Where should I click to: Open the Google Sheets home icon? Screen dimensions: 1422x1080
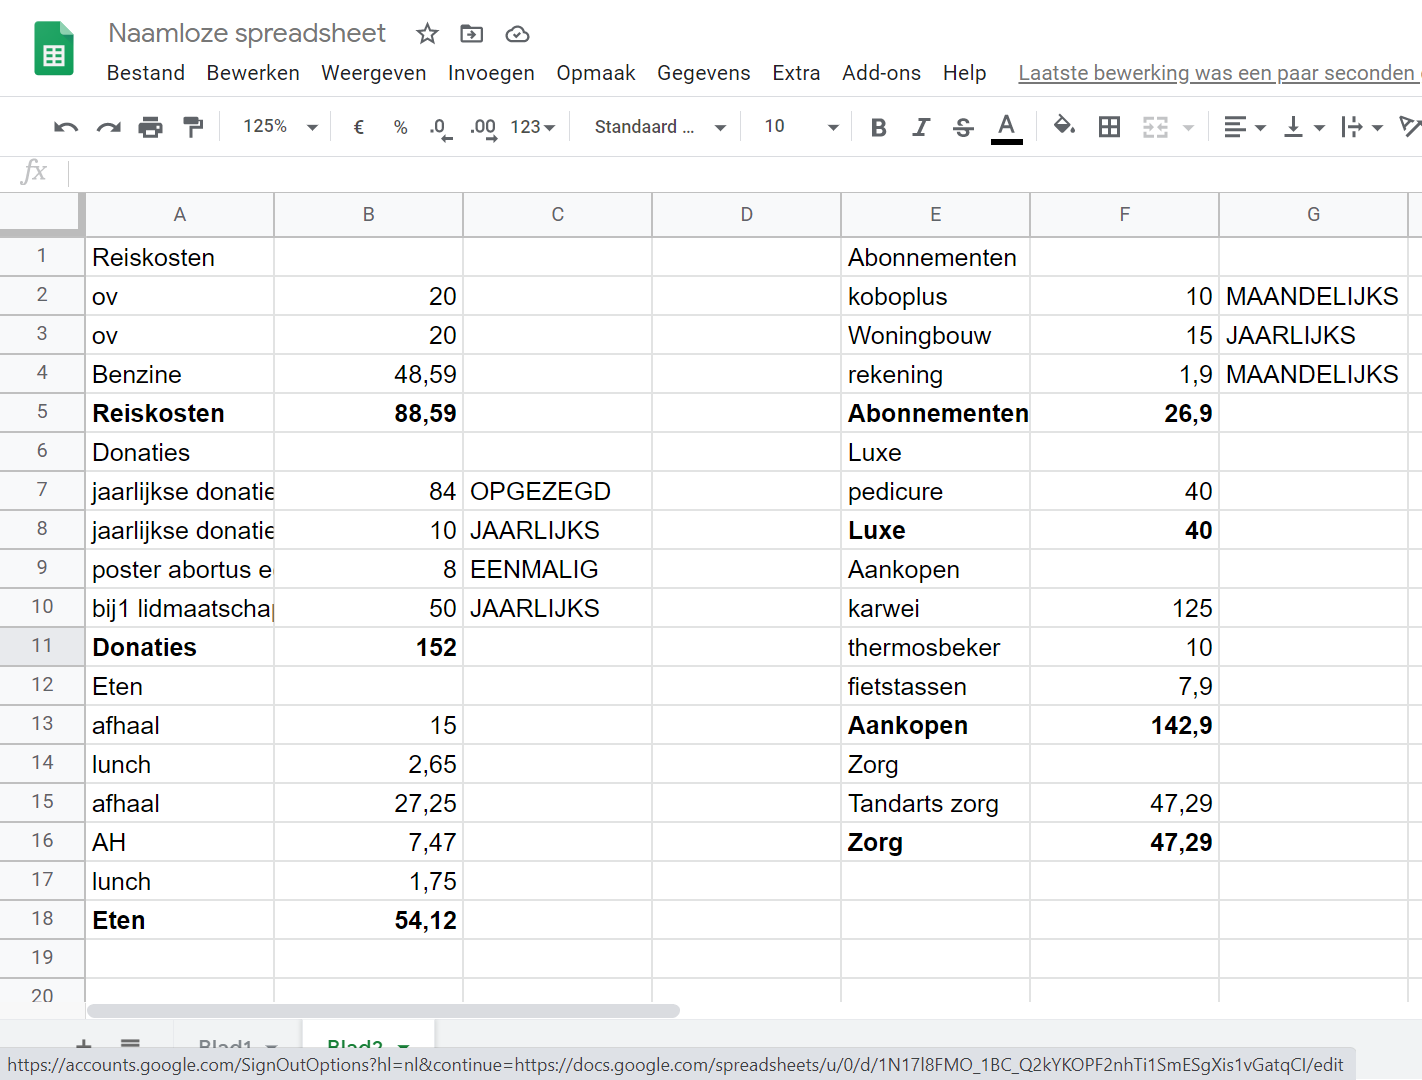(54, 49)
